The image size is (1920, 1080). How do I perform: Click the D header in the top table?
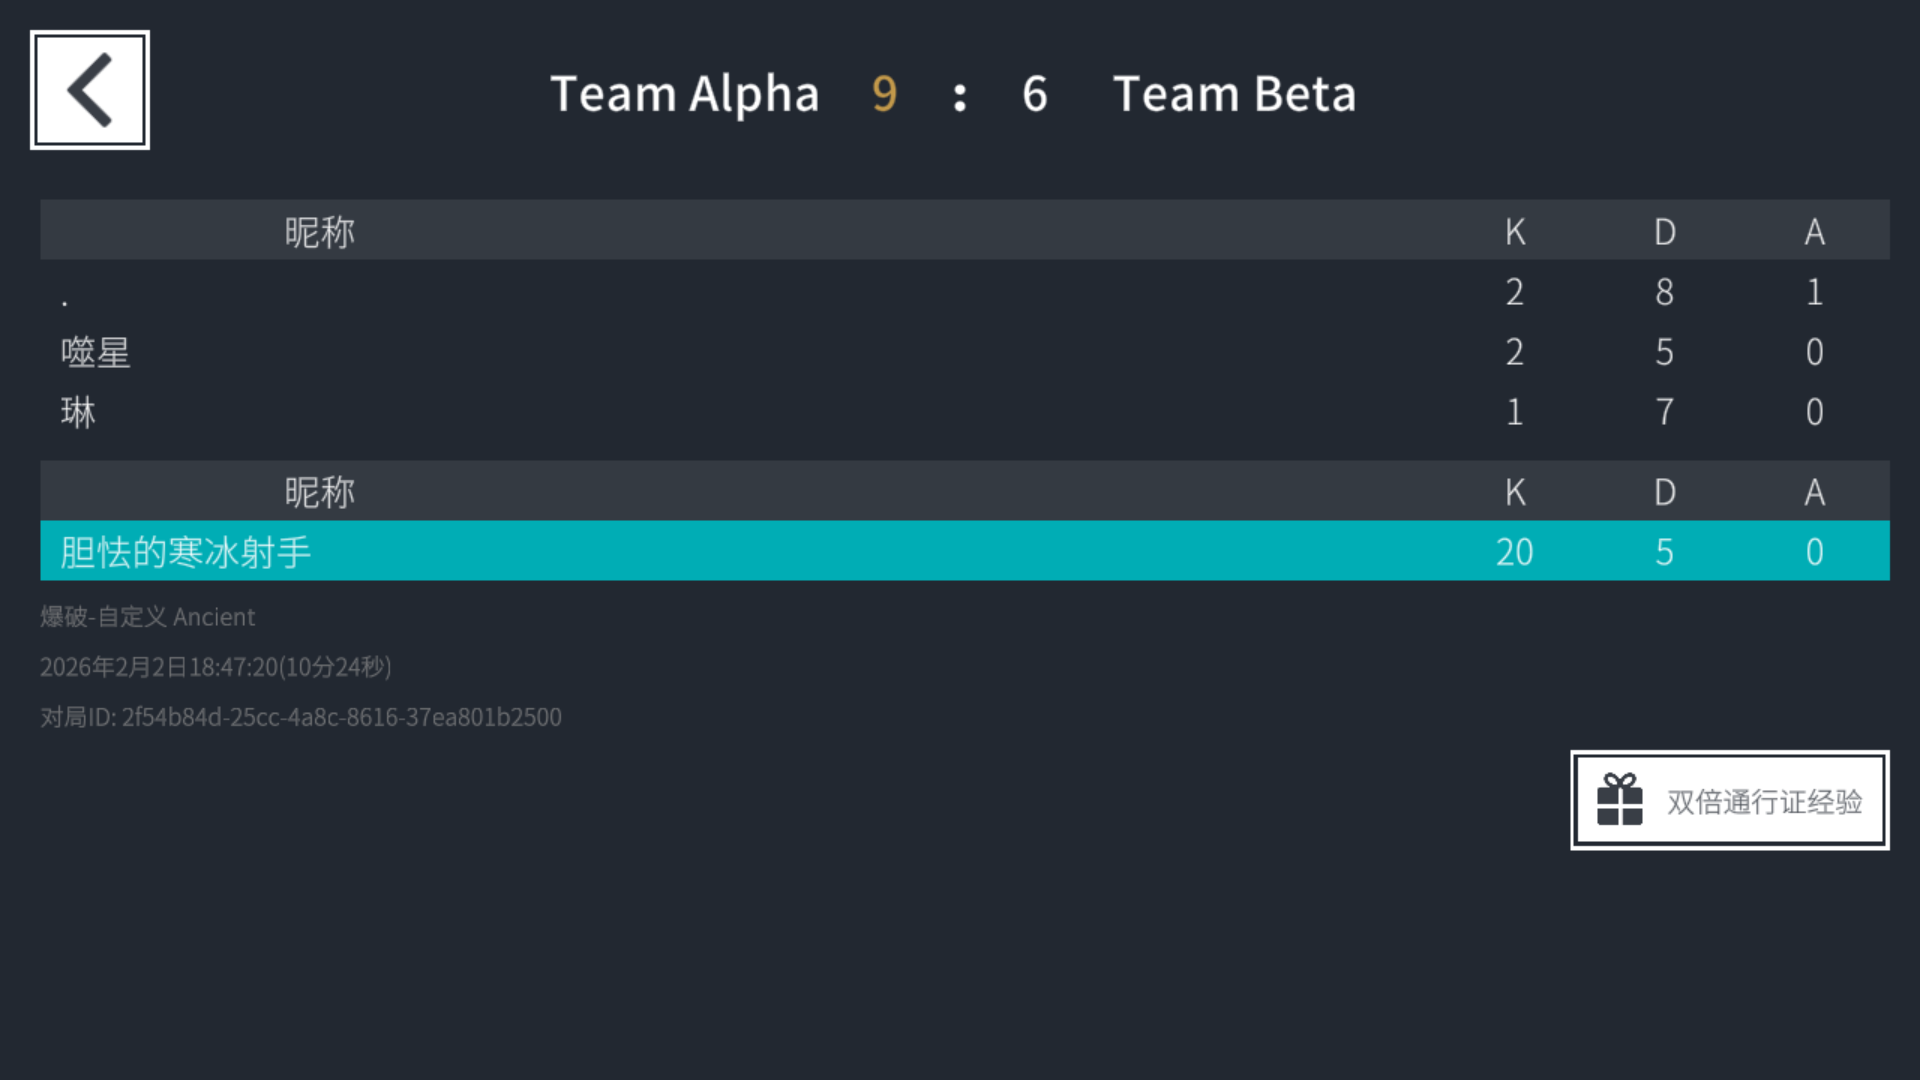(x=1664, y=232)
